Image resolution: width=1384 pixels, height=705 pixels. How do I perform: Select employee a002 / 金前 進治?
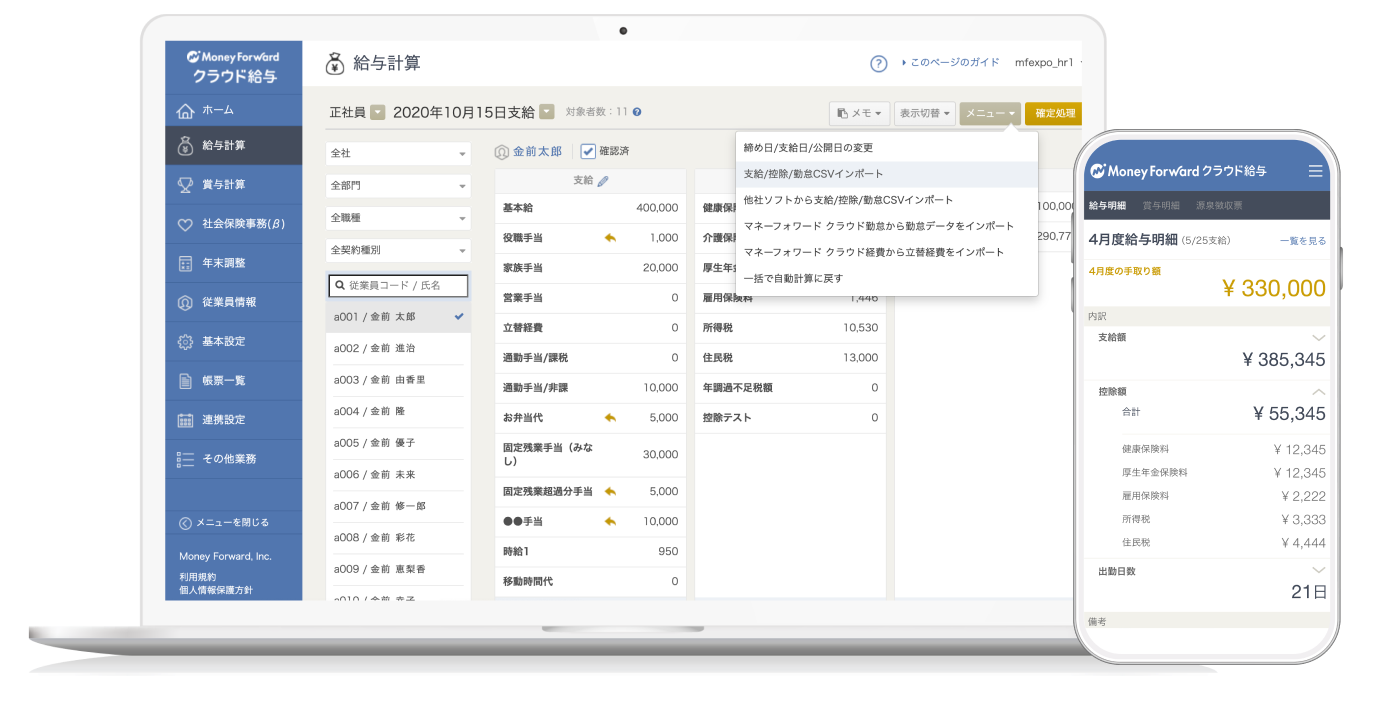pyautogui.click(x=398, y=348)
